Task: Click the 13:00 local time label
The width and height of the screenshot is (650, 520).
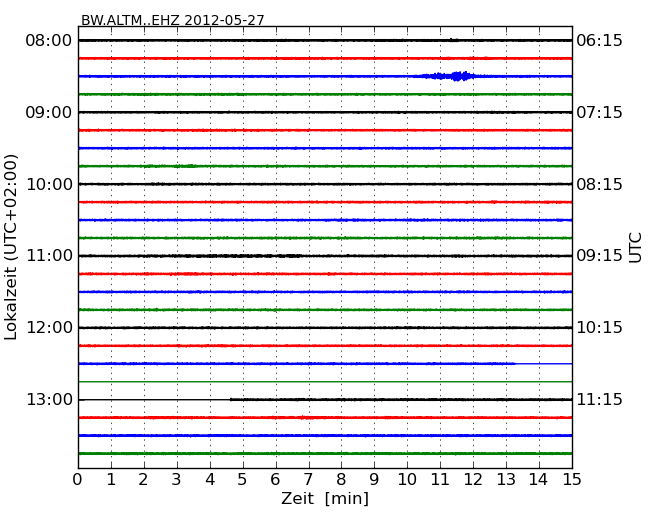Action: 49,399
